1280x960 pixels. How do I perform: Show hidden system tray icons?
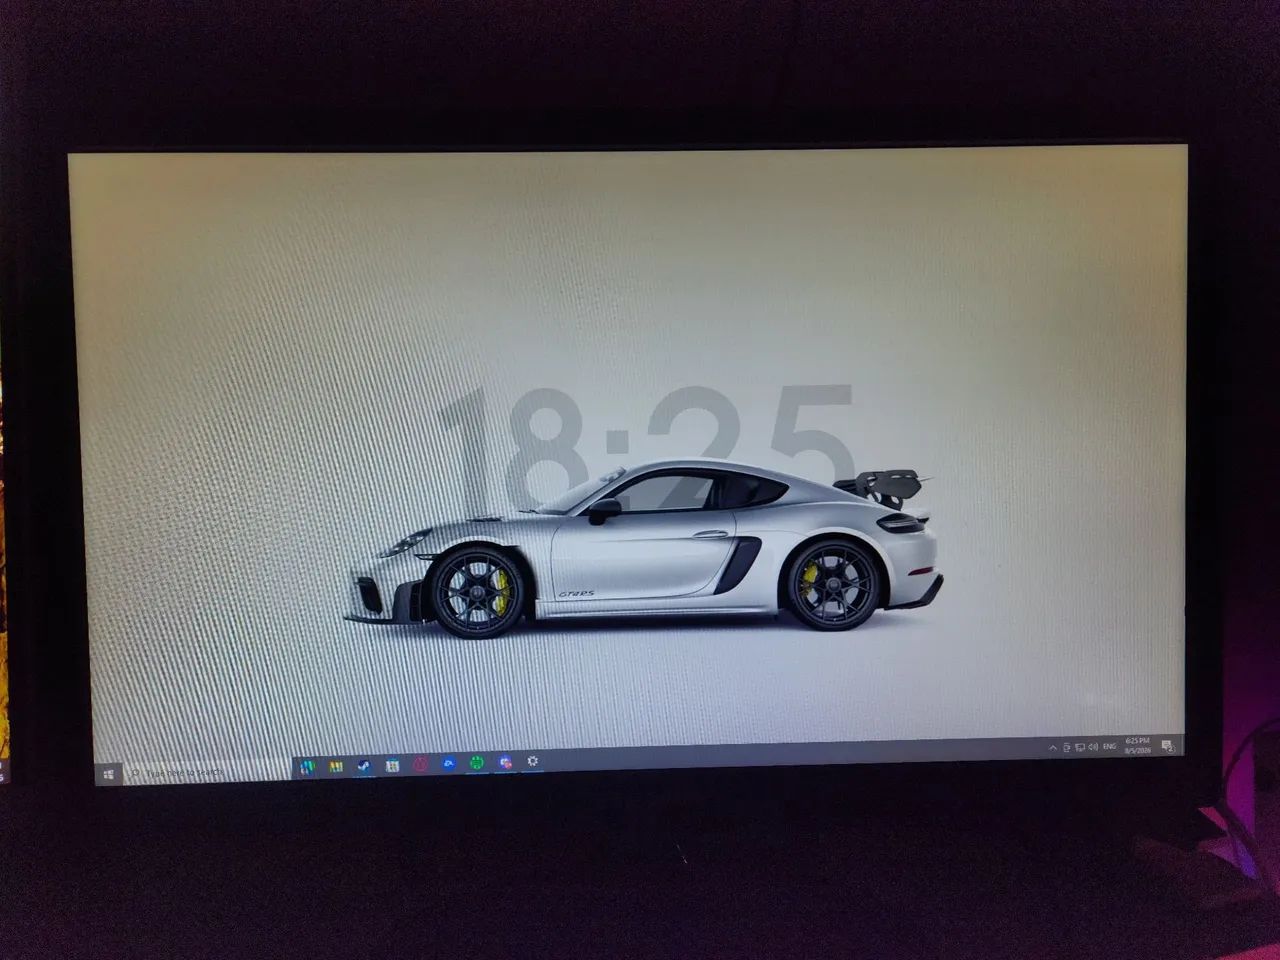pos(1053,747)
